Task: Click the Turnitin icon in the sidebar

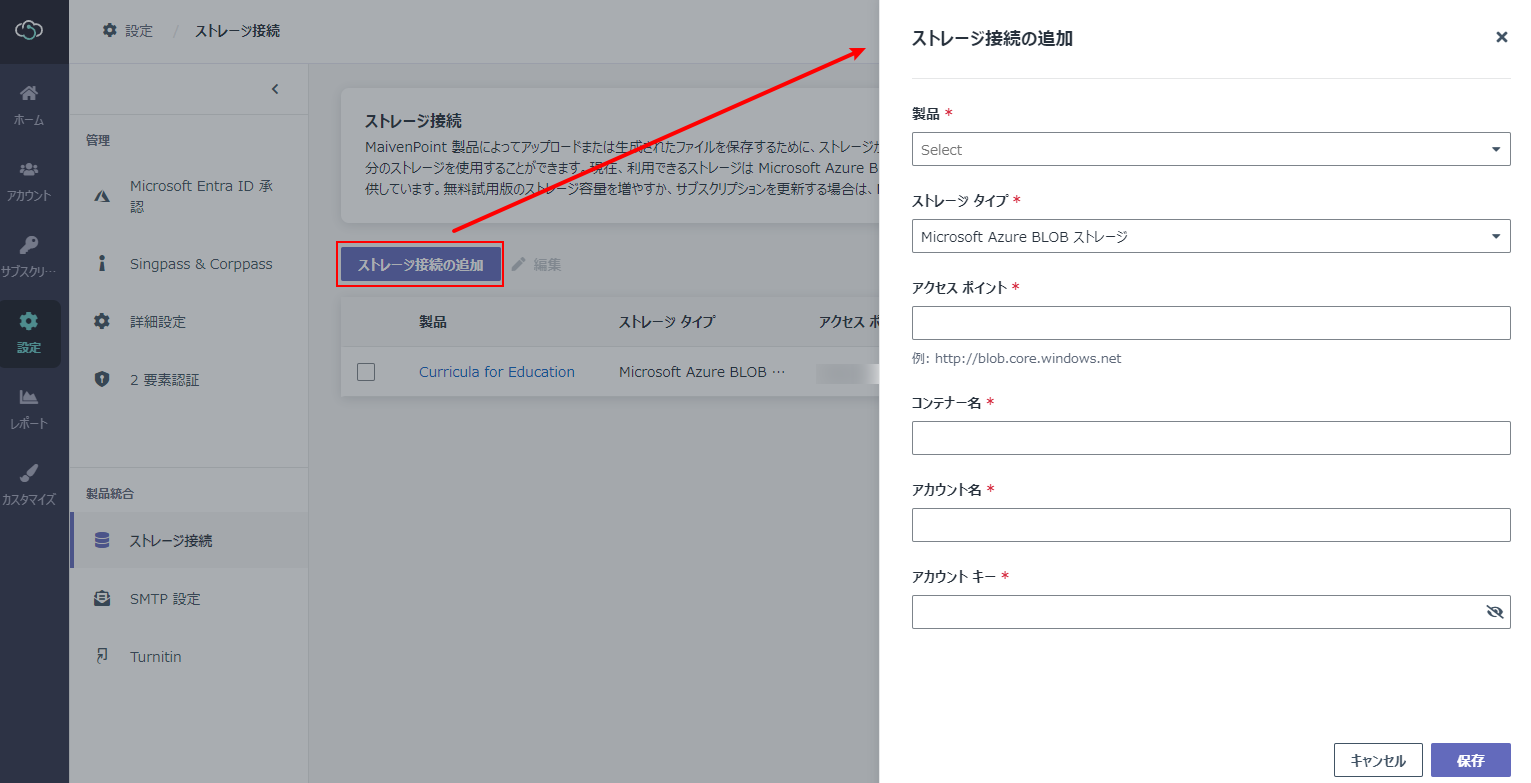Action: point(102,656)
